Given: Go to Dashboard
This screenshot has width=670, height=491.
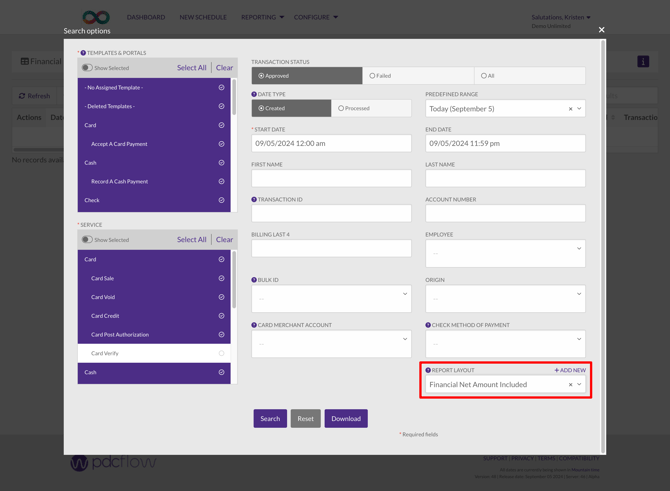Looking at the screenshot, I should (146, 17).
